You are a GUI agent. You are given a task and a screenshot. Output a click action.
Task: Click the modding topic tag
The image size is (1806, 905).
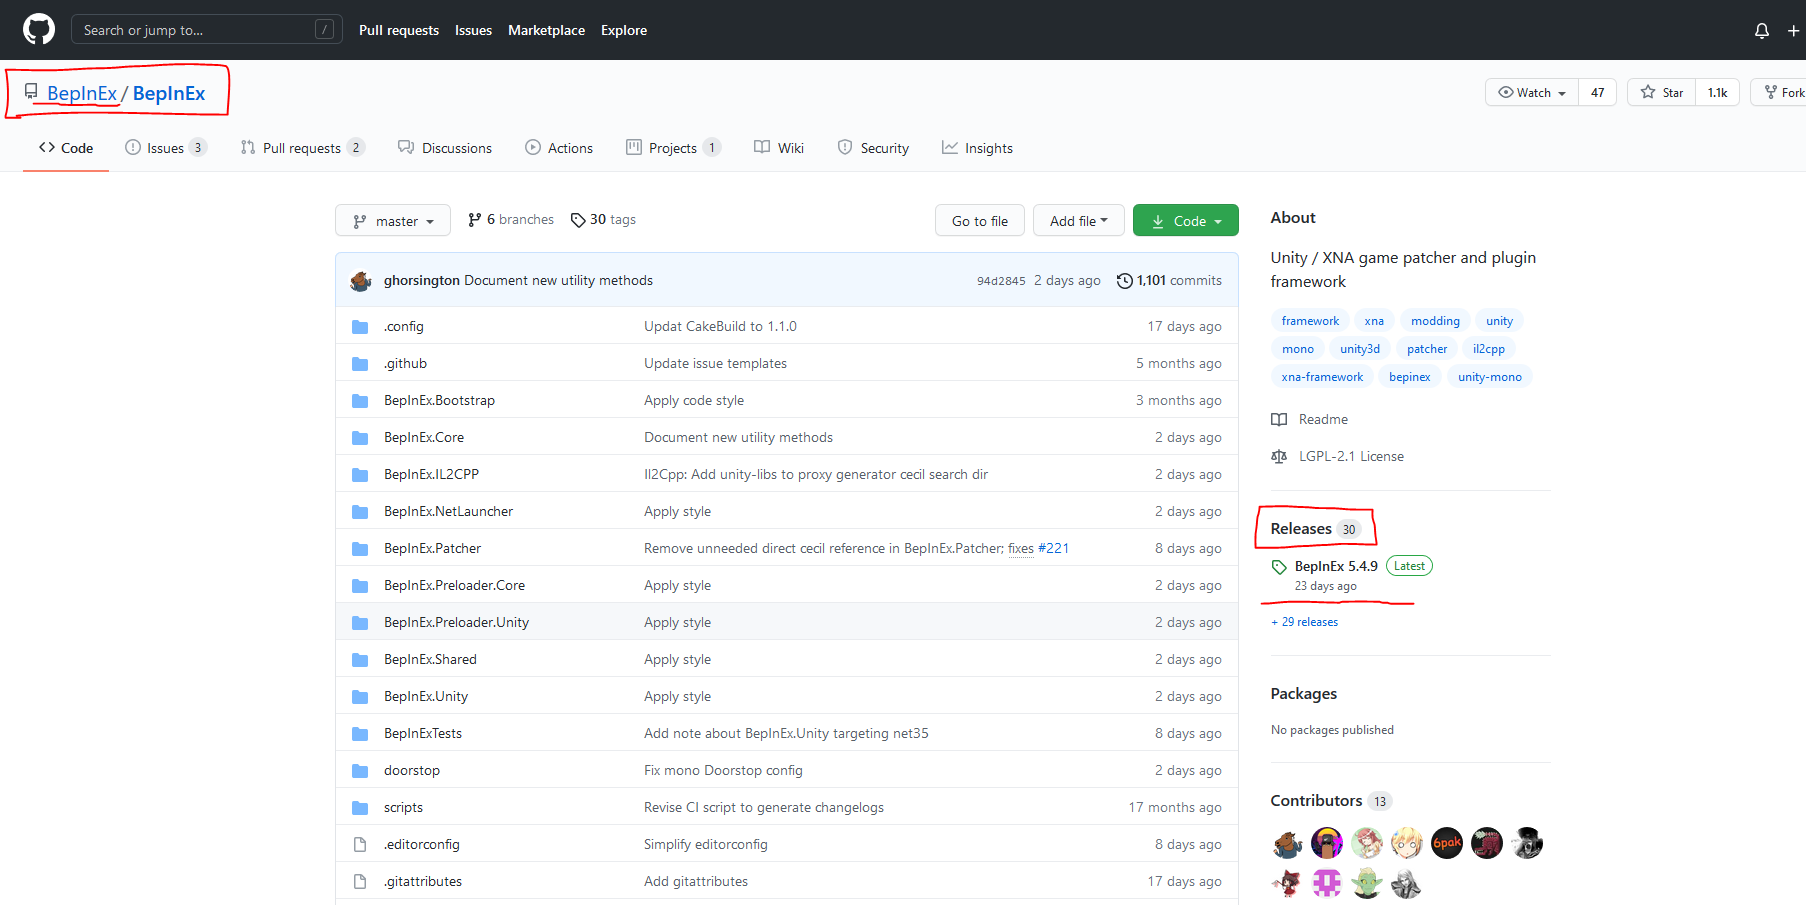[1435, 321]
